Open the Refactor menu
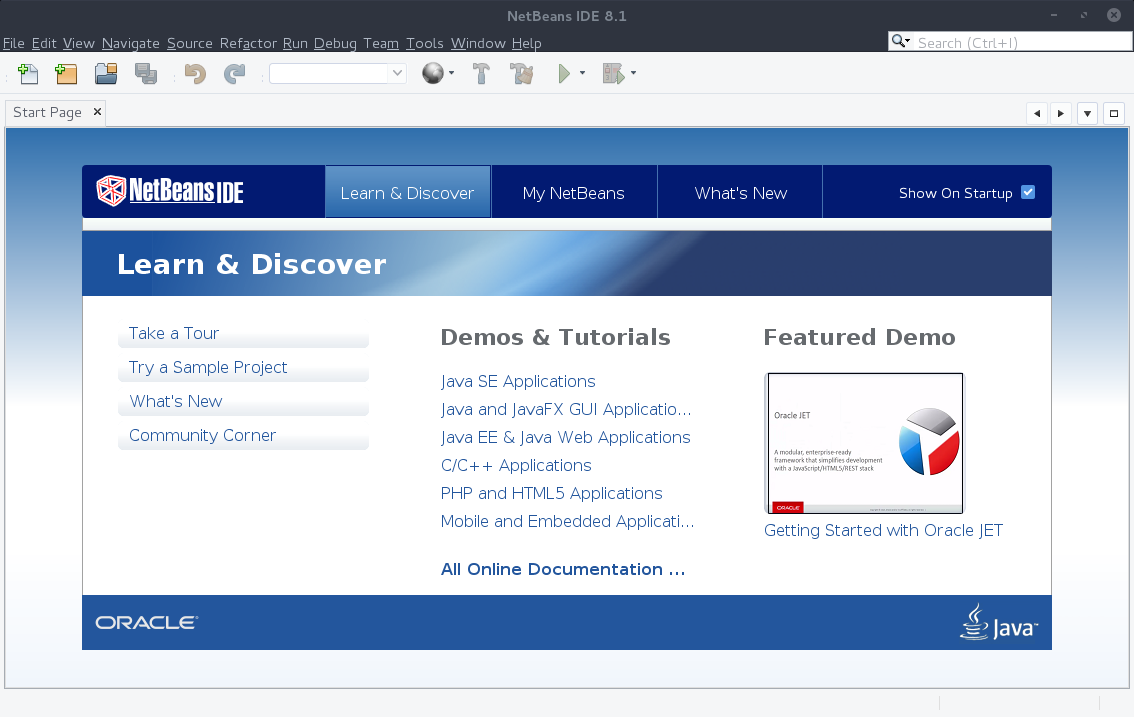Image resolution: width=1134 pixels, height=717 pixels. point(248,43)
